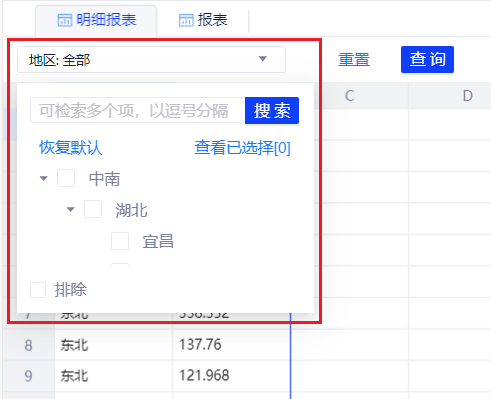Click the 查询 button

coord(427,59)
